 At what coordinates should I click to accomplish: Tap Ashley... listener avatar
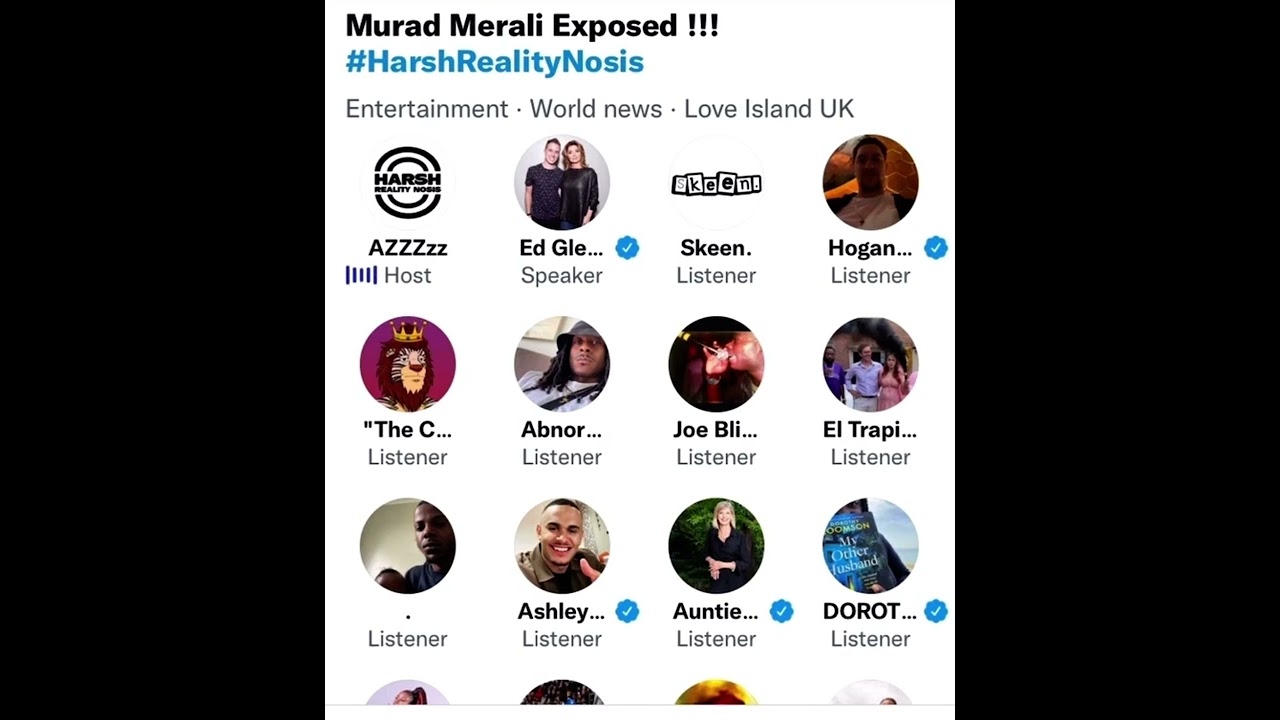[x=562, y=546]
